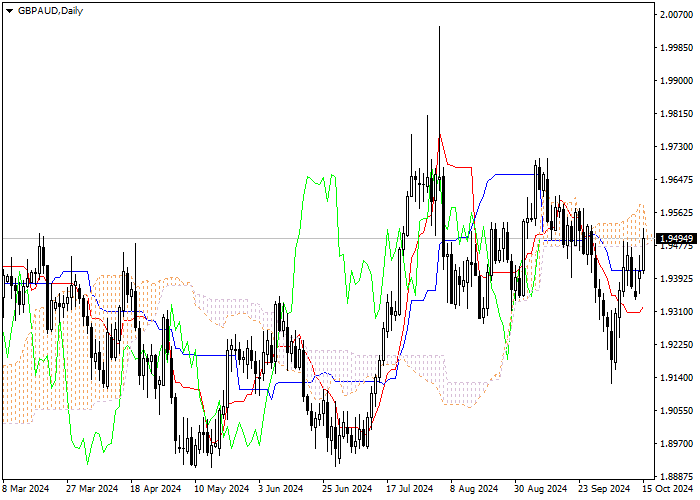This screenshot has height=500, width=700.
Task: Click the 3 Jun 2024 date label
Action: coord(281,489)
